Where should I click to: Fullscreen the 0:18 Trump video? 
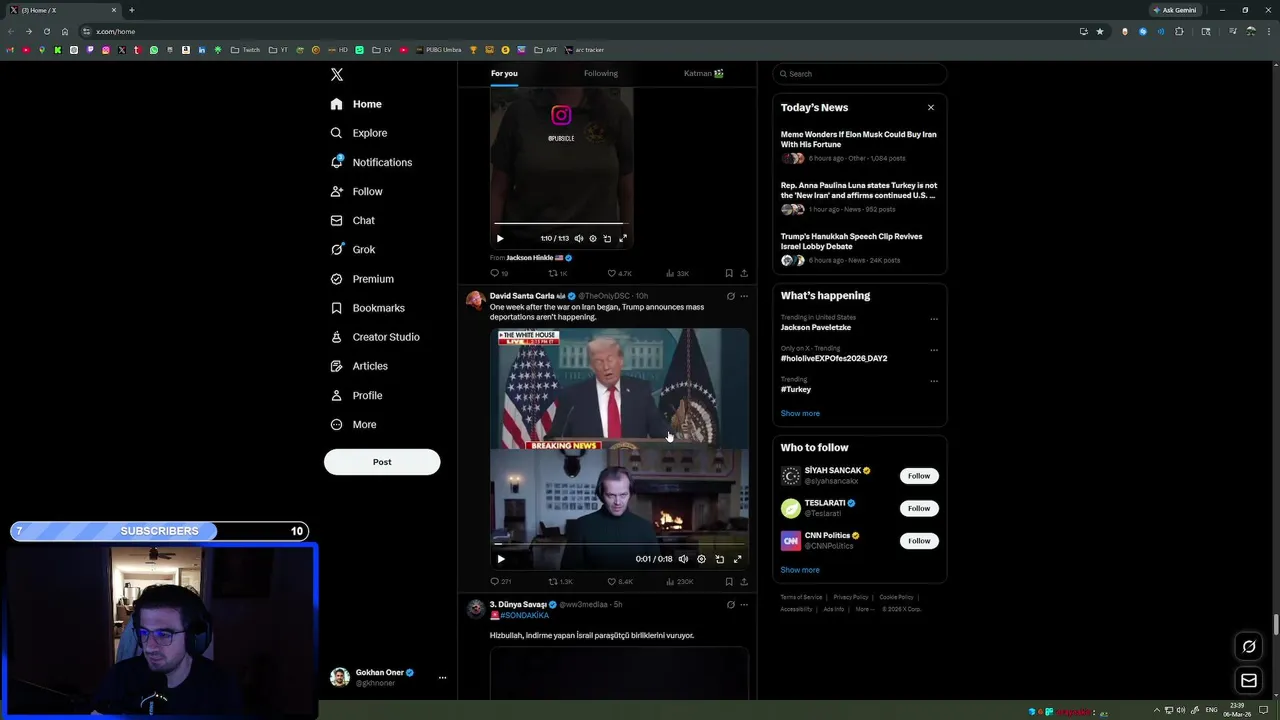pyautogui.click(x=738, y=559)
